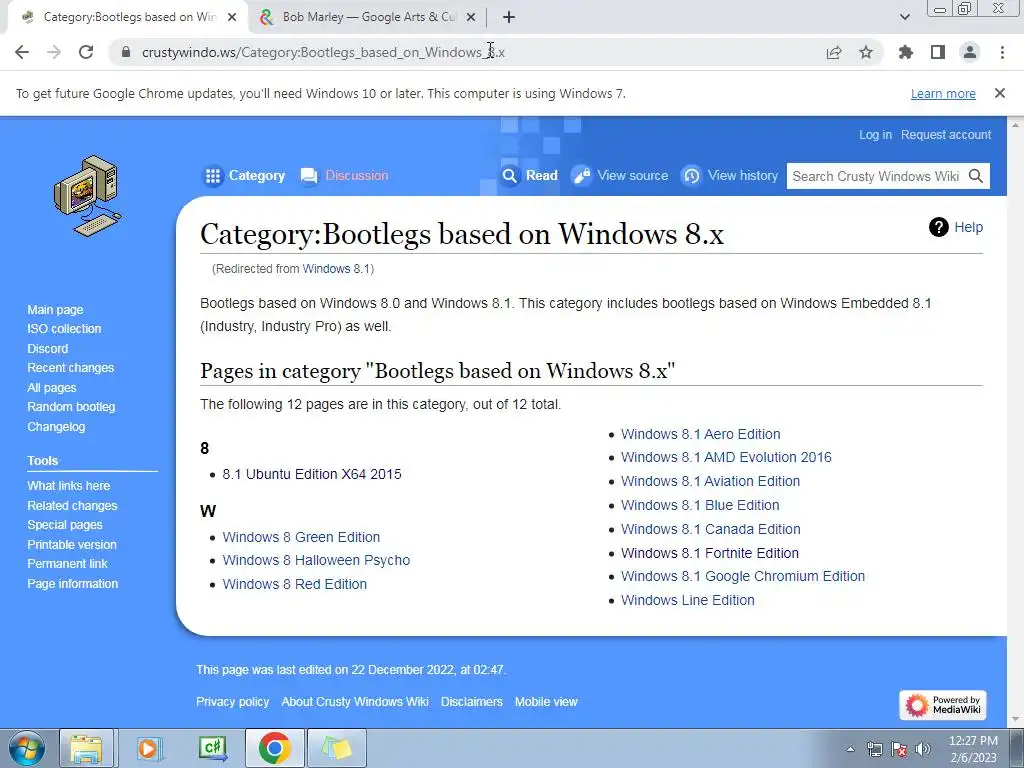Open the Chrome side panel
The height and width of the screenshot is (768, 1024).
(x=938, y=52)
